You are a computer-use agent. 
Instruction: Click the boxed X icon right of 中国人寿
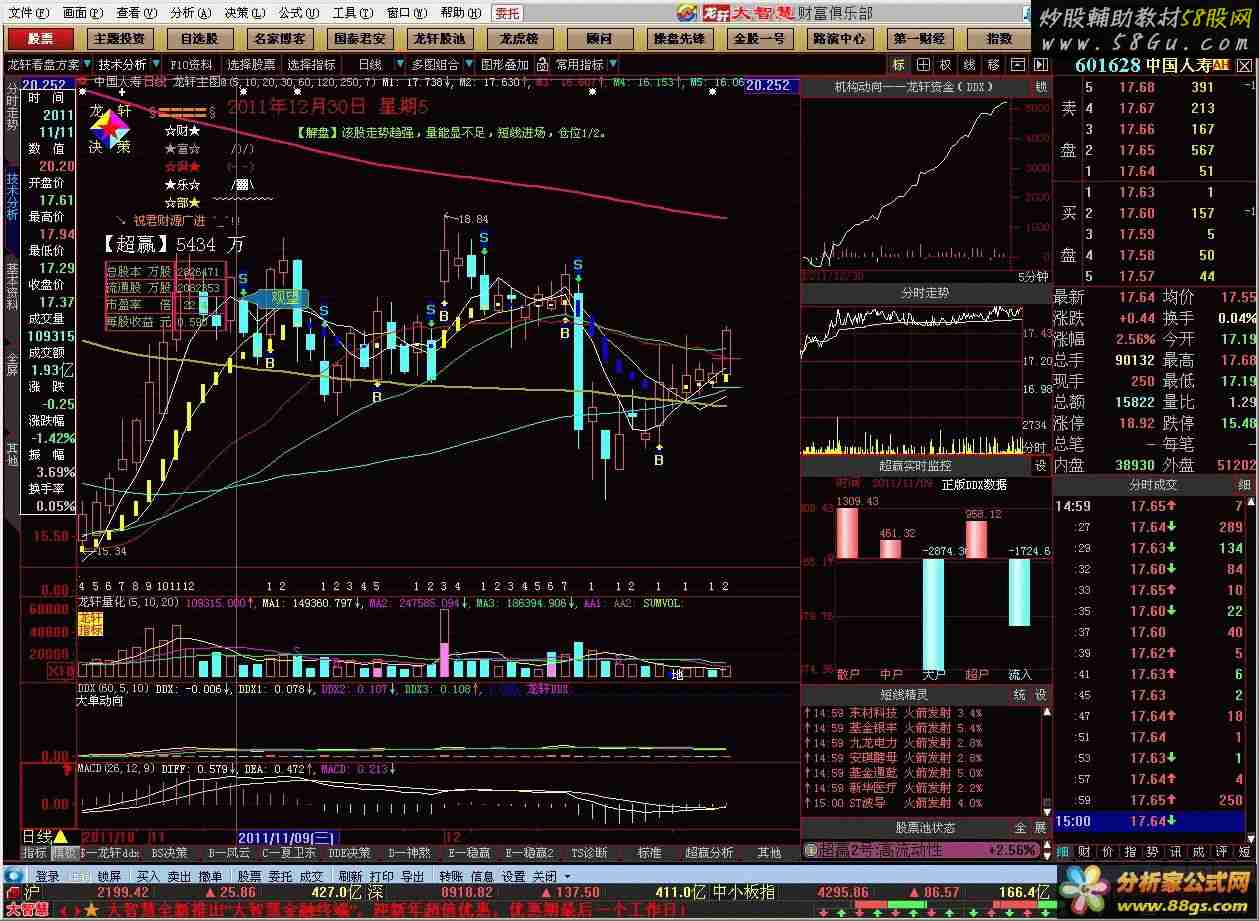coord(1245,66)
